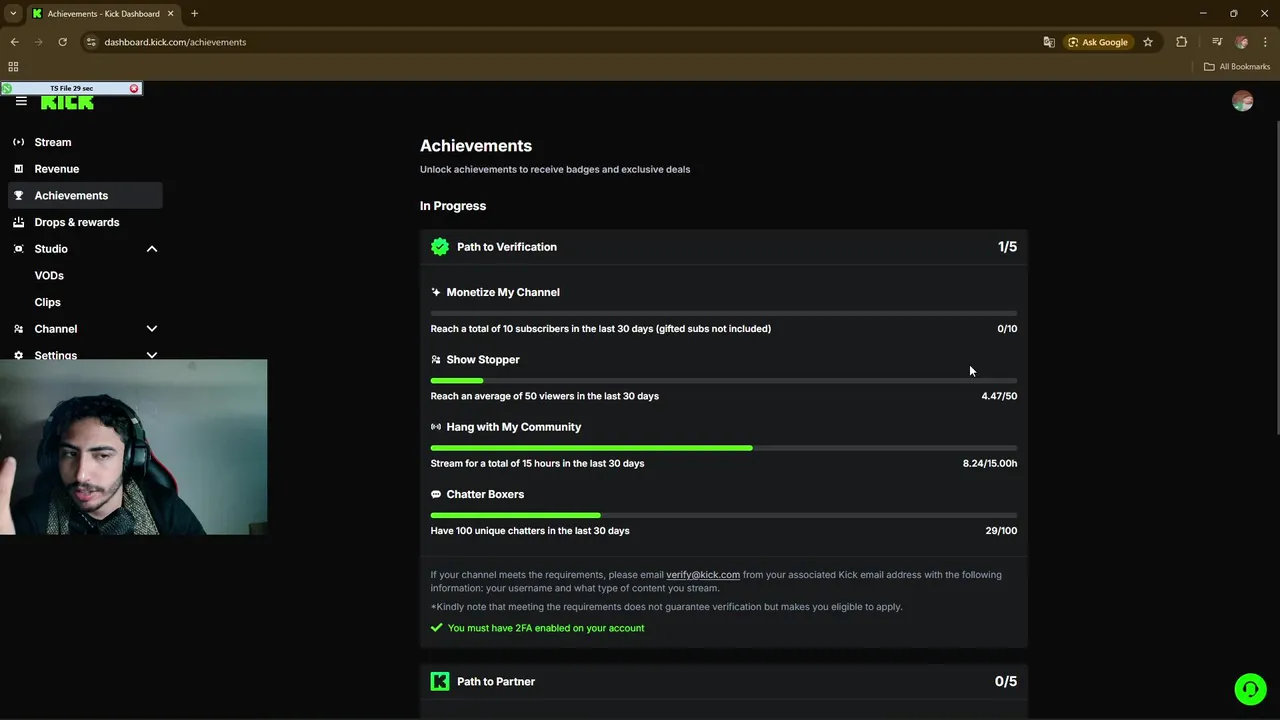Select Drops & rewards in sidebar
This screenshot has width=1280, height=720.
pos(77,222)
